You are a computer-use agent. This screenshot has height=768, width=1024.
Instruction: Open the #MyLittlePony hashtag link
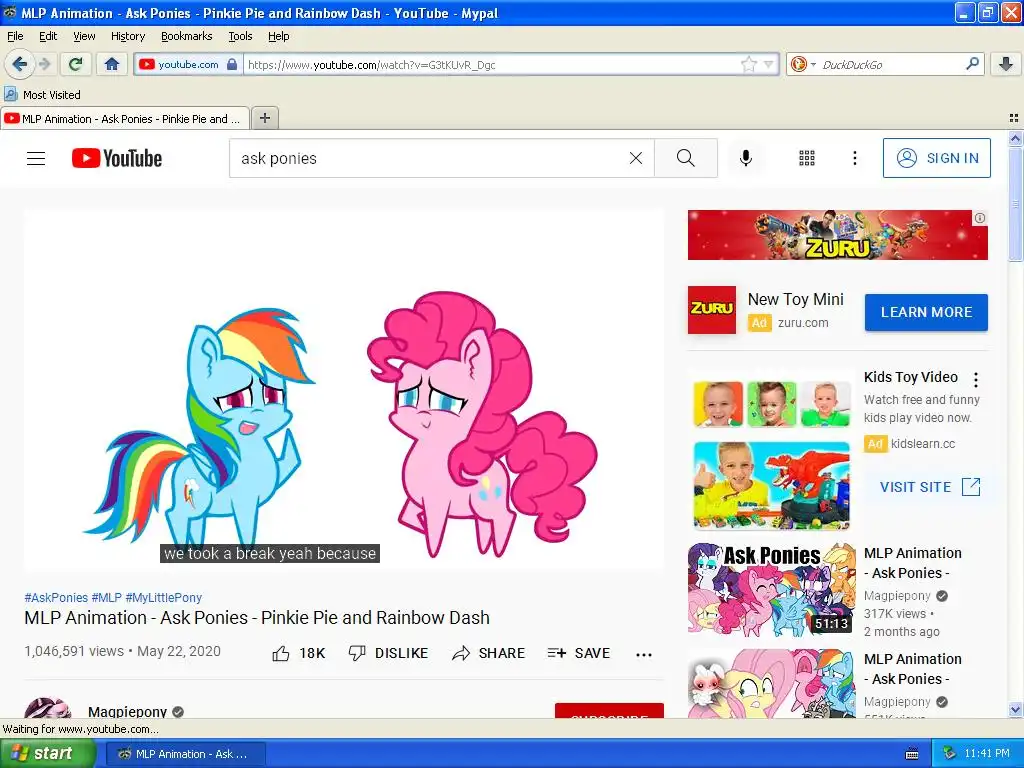[163, 598]
